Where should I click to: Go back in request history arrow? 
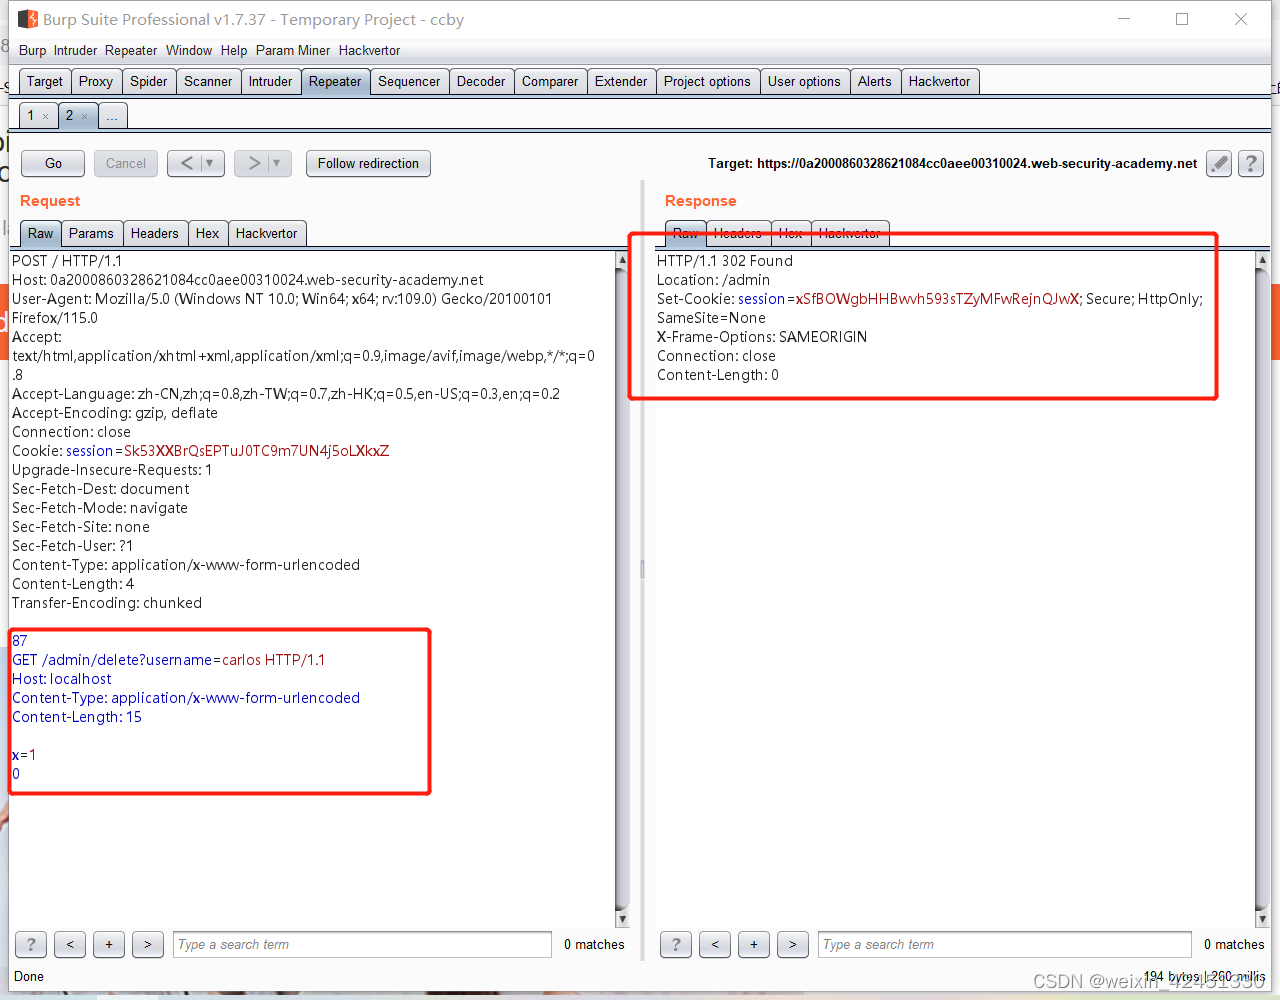186,163
